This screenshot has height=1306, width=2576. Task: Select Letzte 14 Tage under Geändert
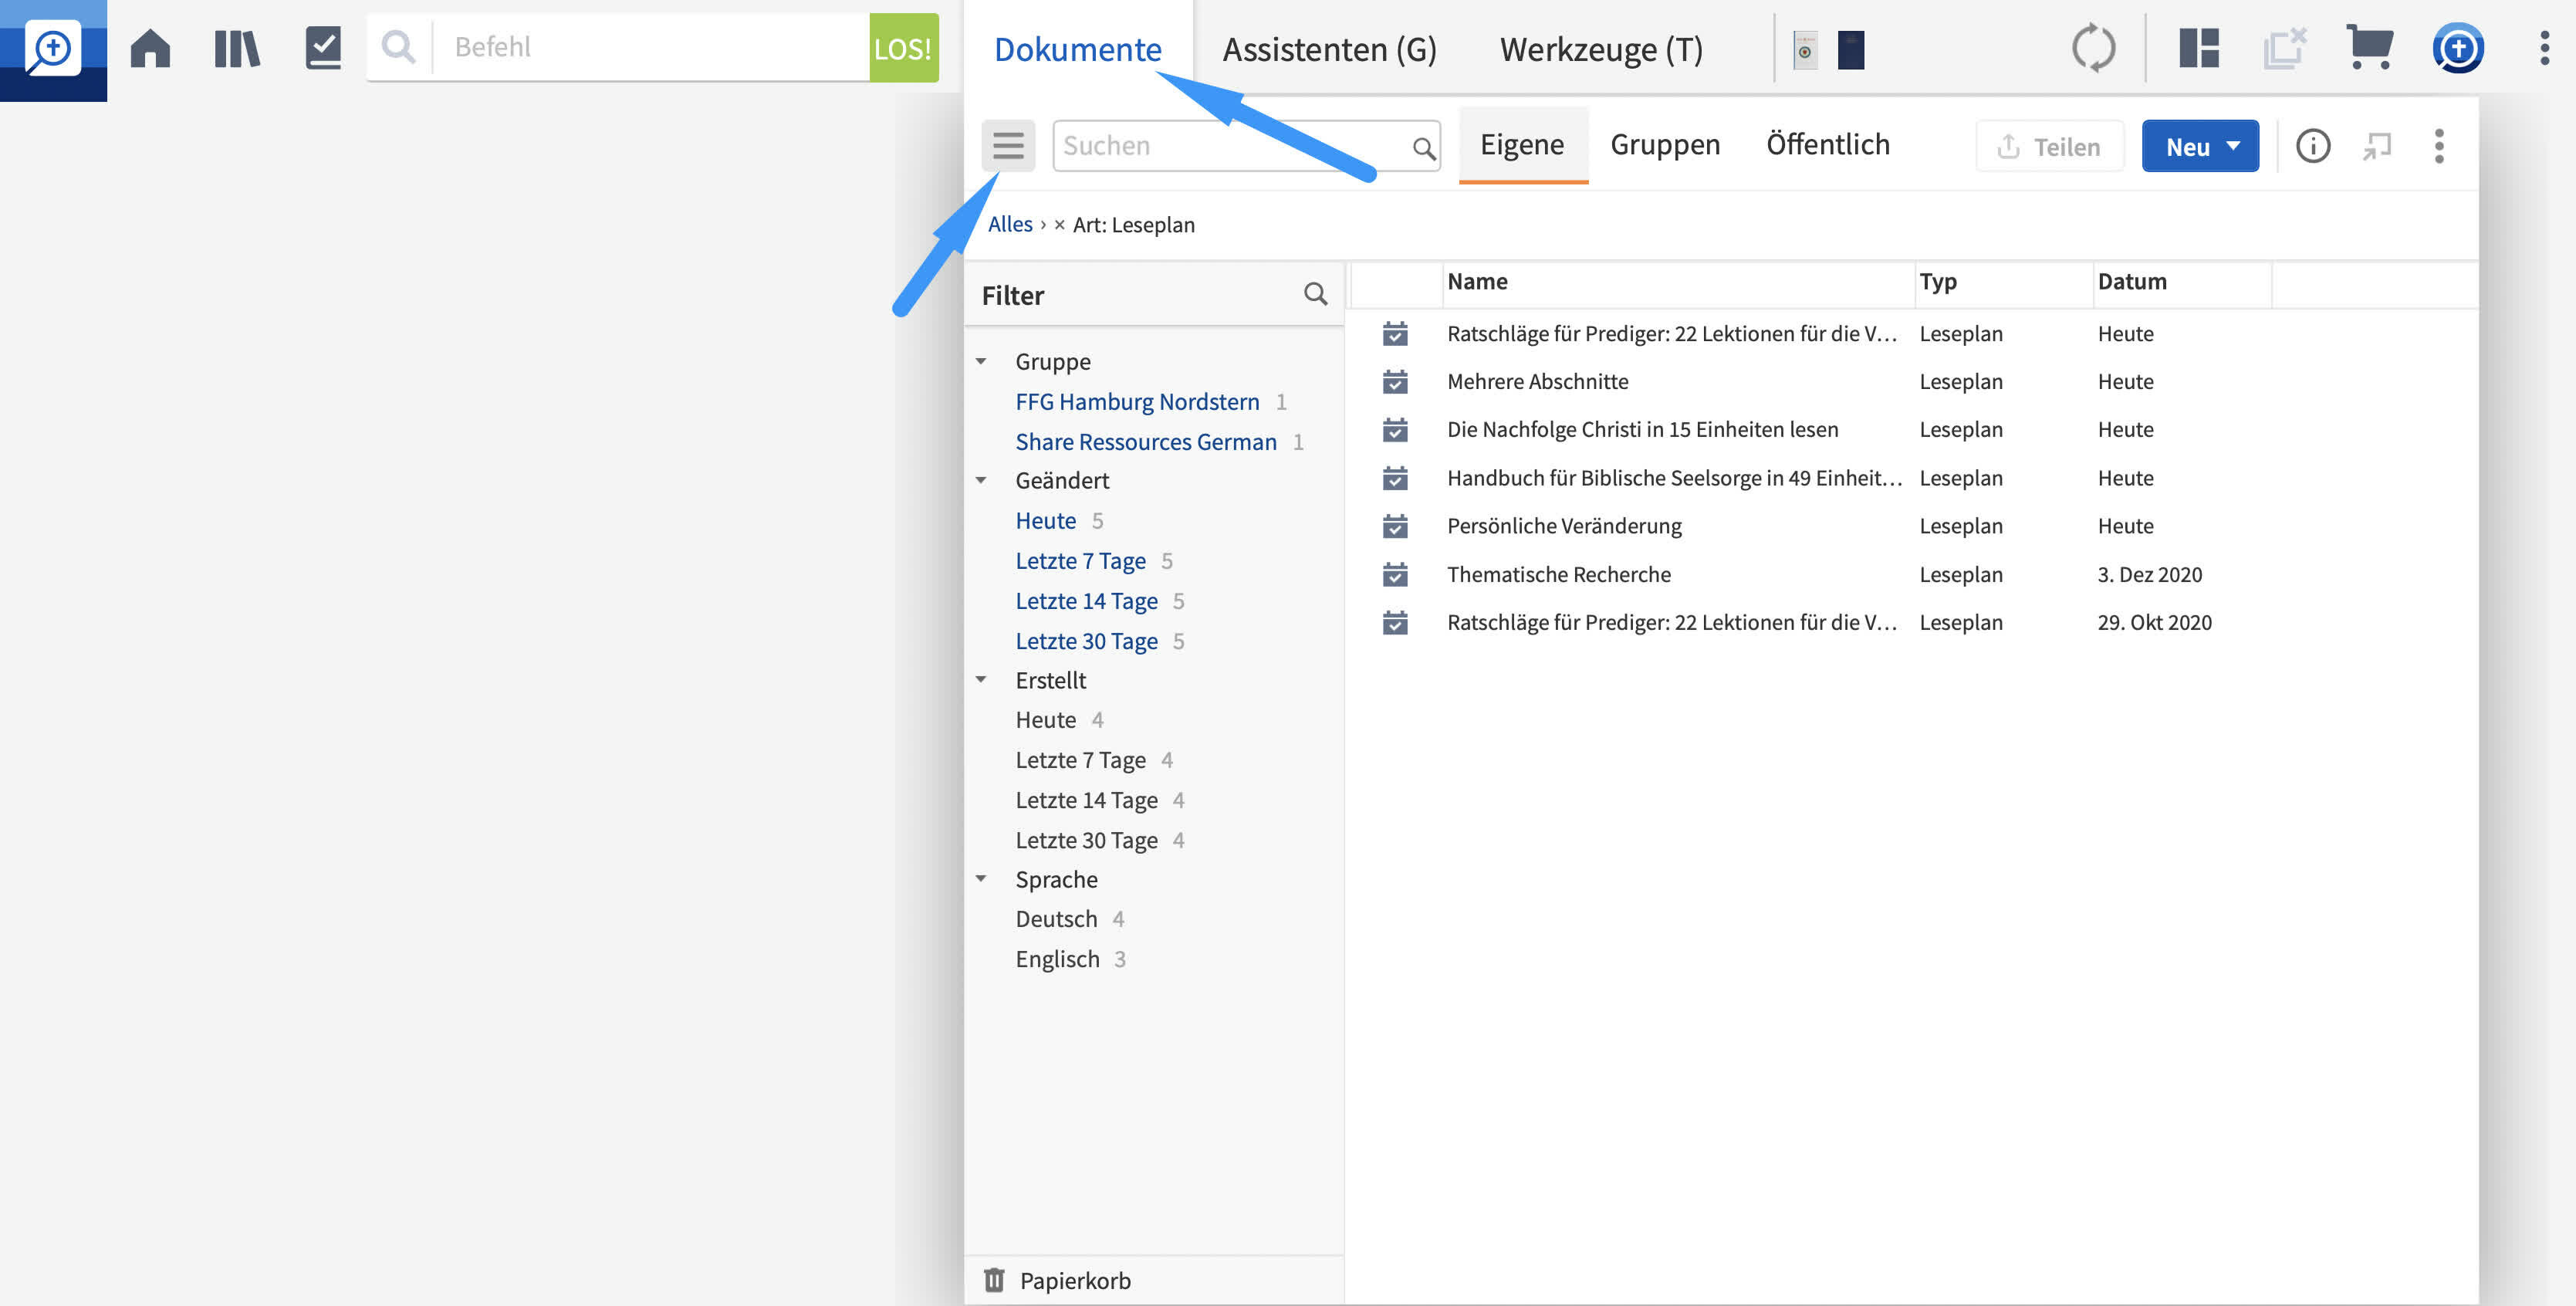(1086, 601)
